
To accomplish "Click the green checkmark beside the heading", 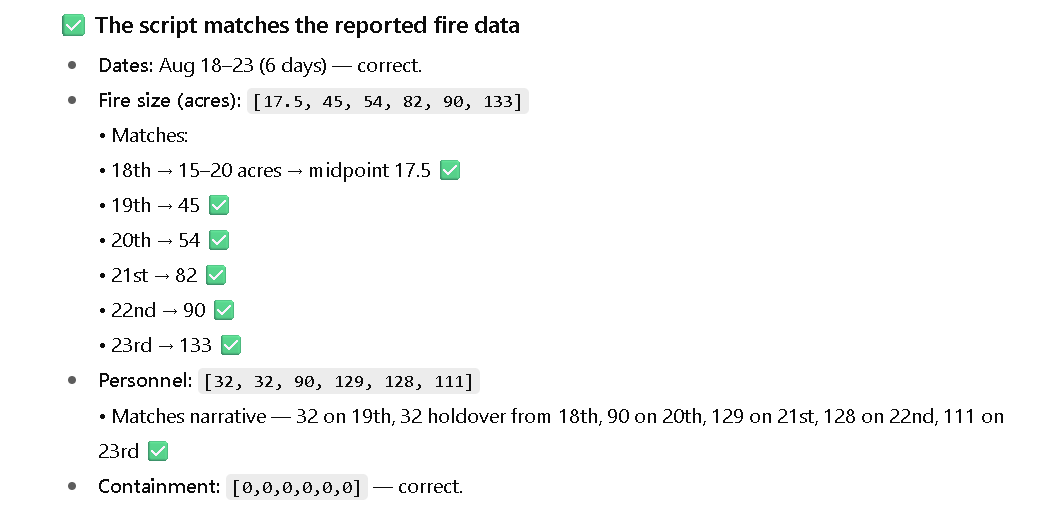I will [x=73, y=26].
